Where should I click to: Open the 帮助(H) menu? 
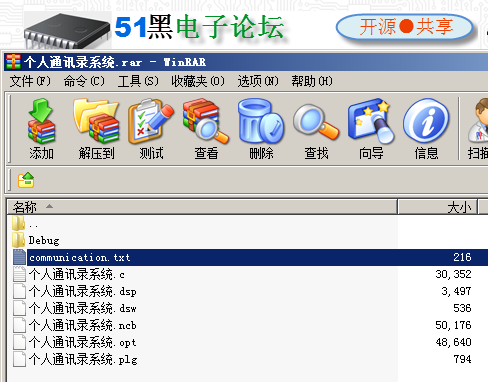pyautogui.click(x=312, y=81)
